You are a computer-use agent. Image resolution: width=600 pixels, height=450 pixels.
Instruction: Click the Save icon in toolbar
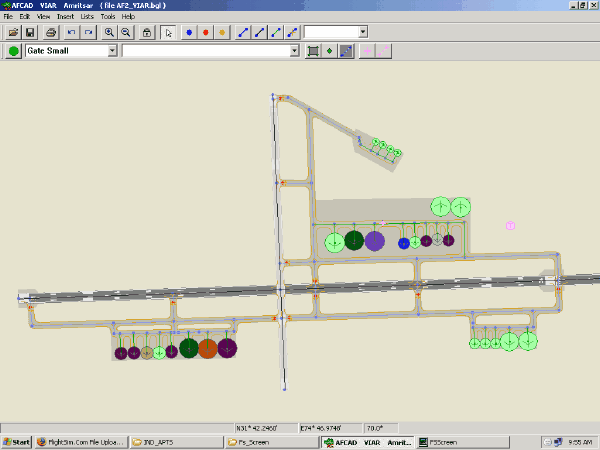(x=30, y=32)
